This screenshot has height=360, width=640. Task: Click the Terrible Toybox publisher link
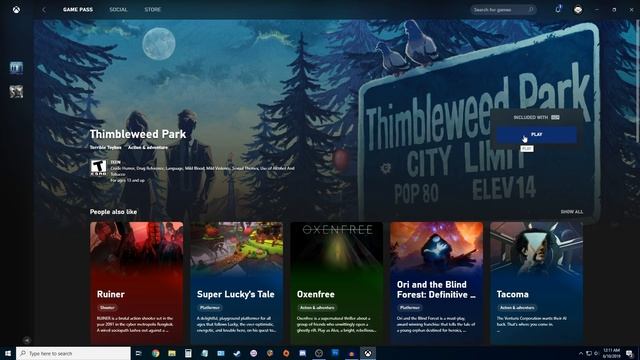105,147
